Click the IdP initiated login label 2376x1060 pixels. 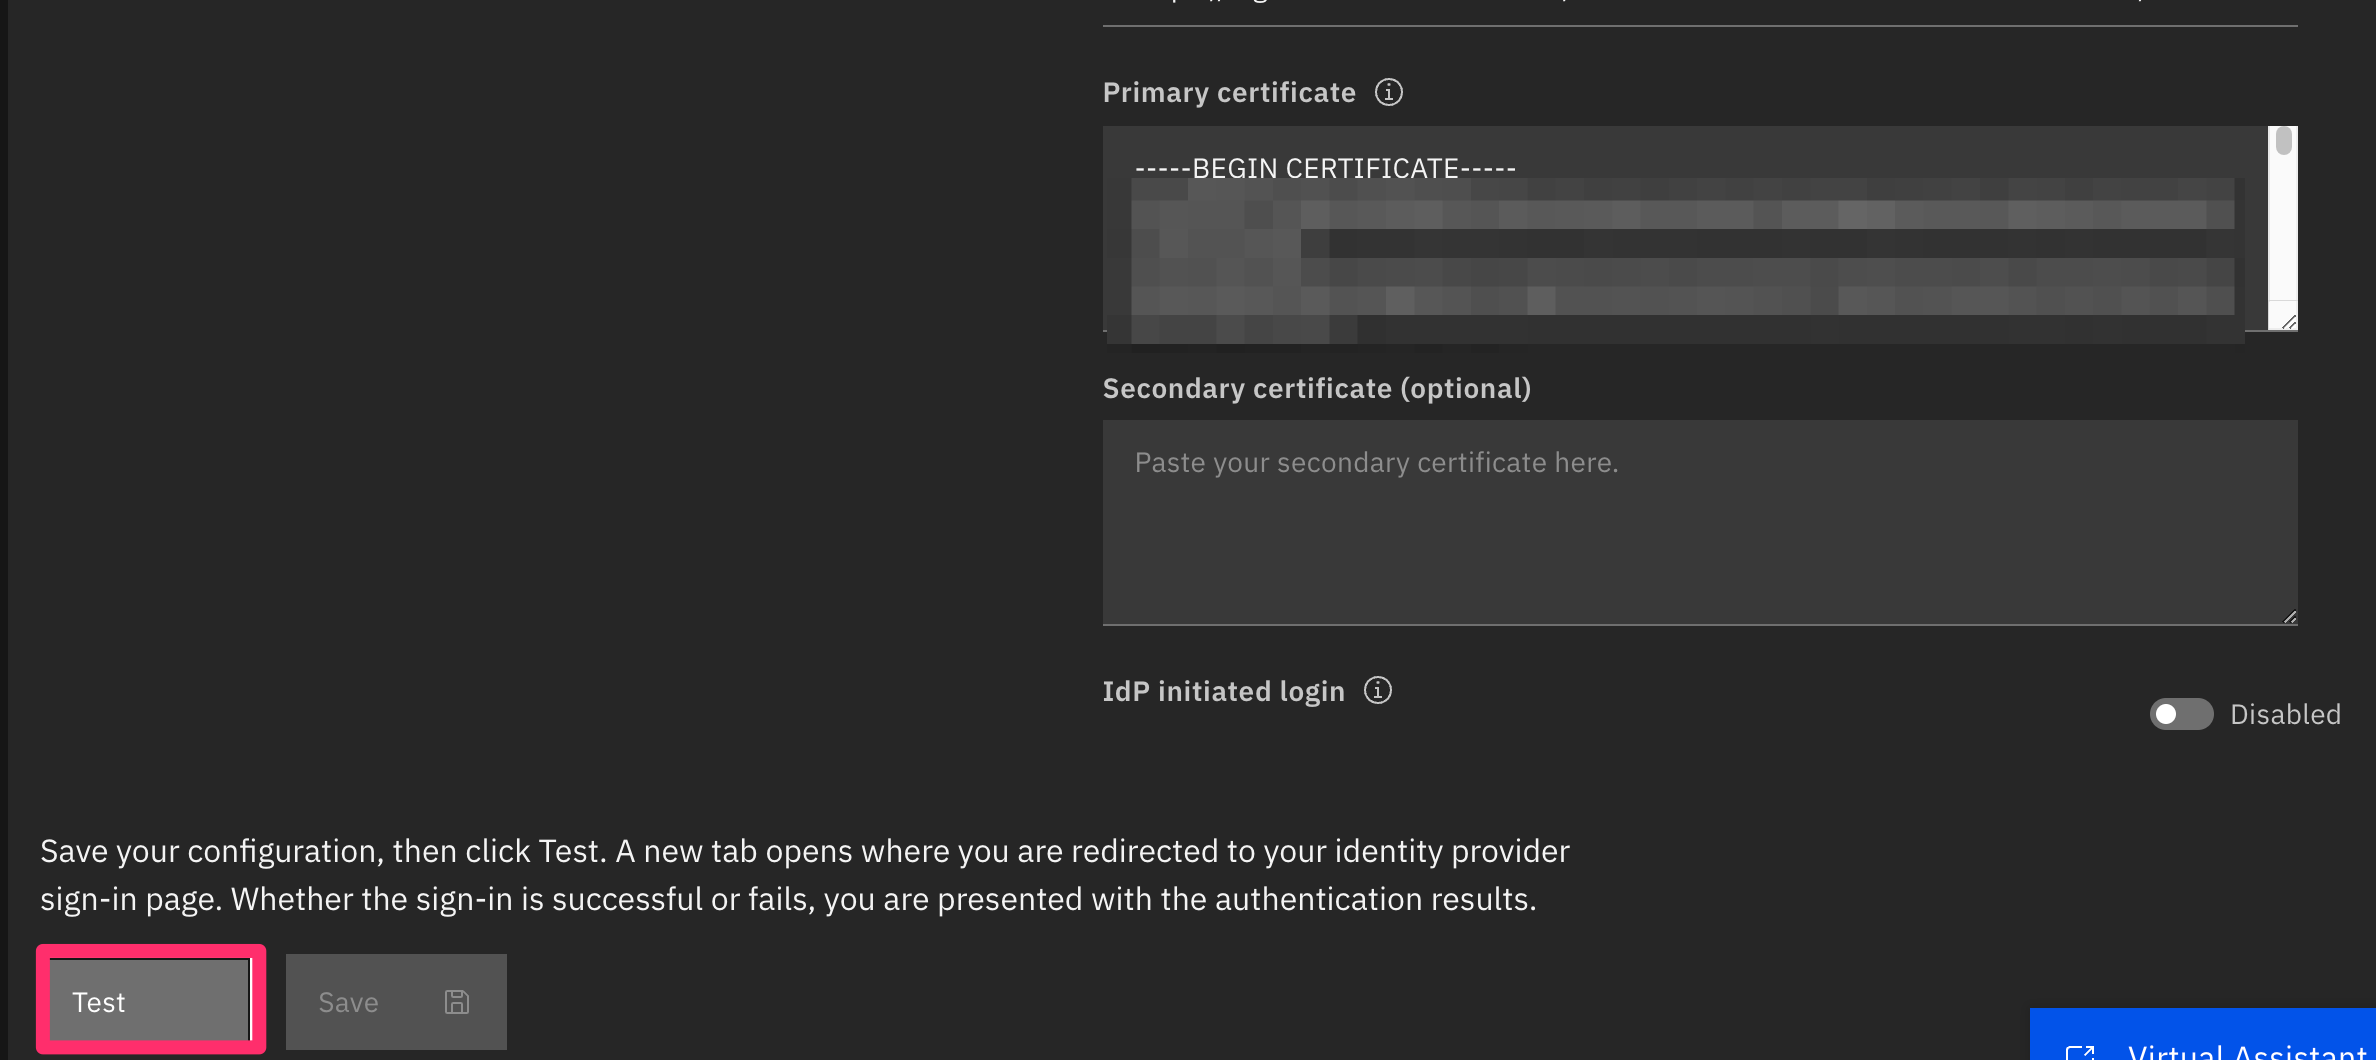pyautogui.click(x=1223, y=691)
